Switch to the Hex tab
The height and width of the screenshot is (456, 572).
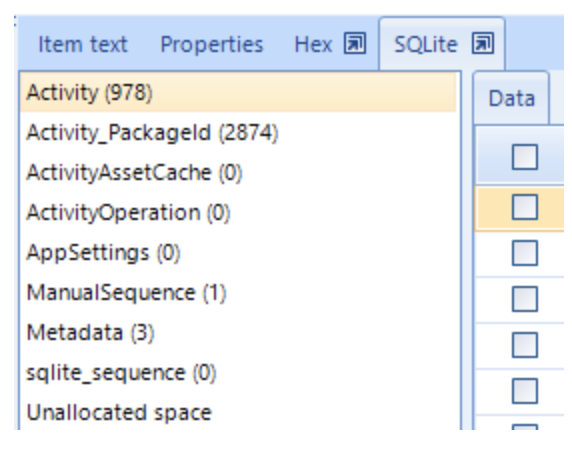tap(313, 45)
